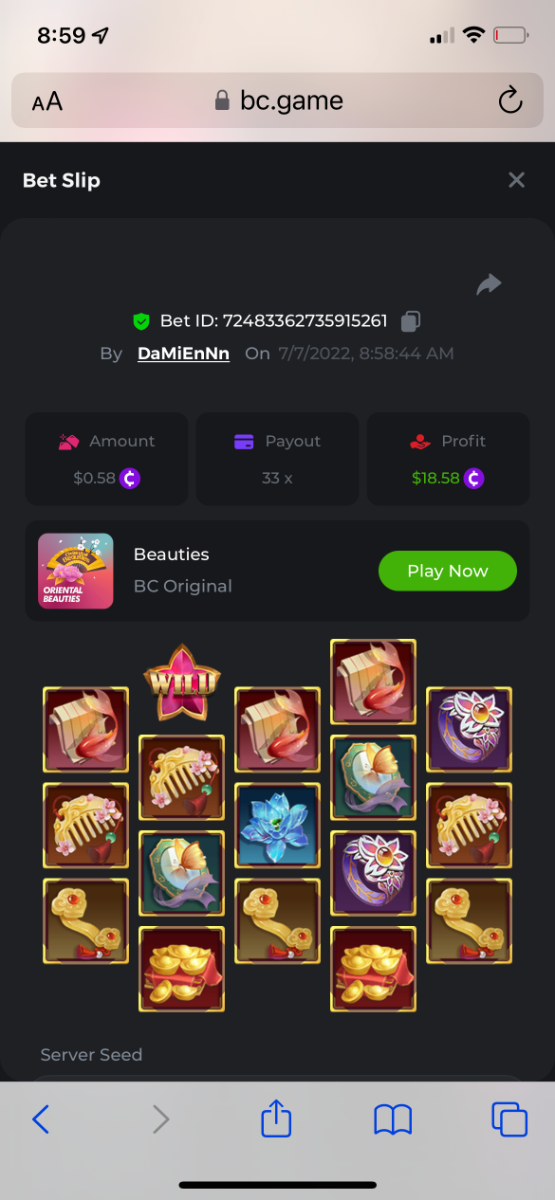Image resolution: width=555 pixels, height=1200 pixels.
Task: Tap the Amount $0.58 box
Action: (106, 459)
